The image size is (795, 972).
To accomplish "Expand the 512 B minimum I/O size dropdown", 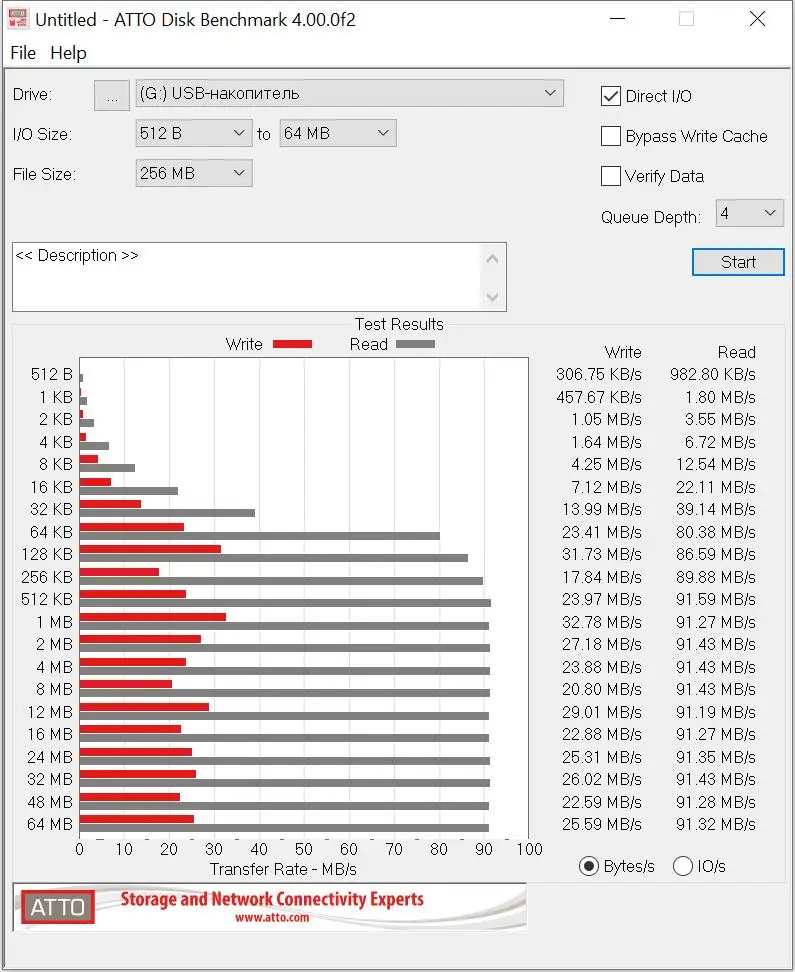I will pos(194,133).
